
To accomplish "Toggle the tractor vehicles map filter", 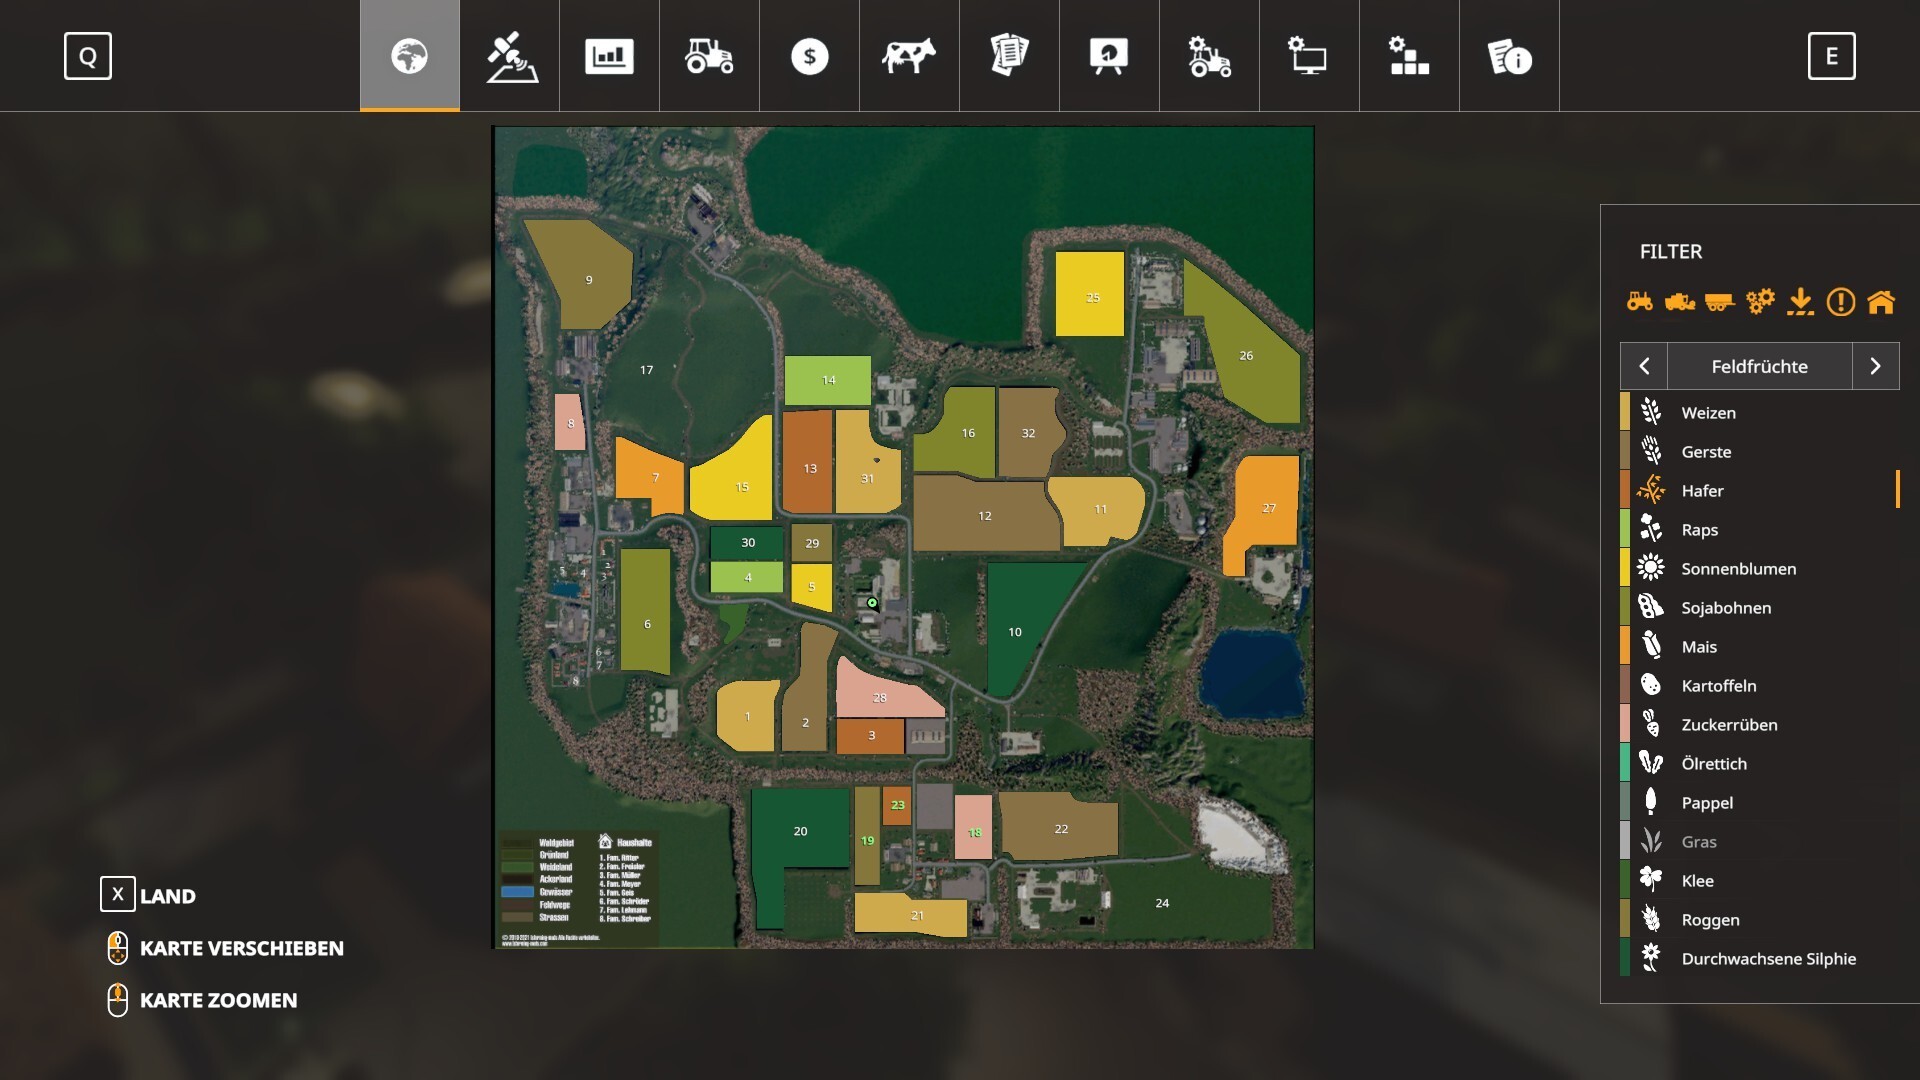I will [1639, 301].
